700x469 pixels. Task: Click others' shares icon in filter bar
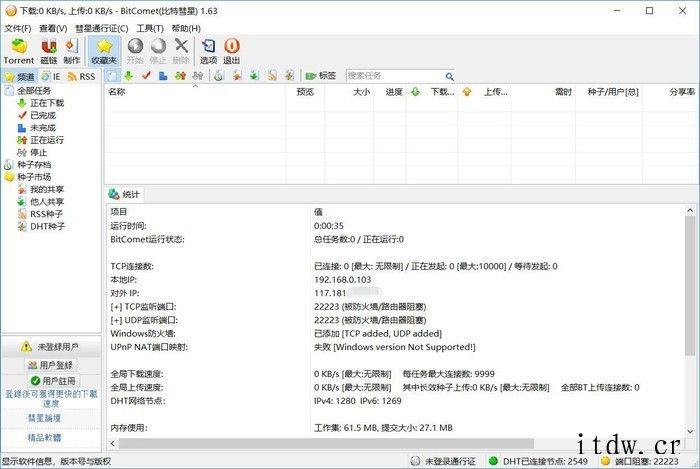[x=254, y=76]
